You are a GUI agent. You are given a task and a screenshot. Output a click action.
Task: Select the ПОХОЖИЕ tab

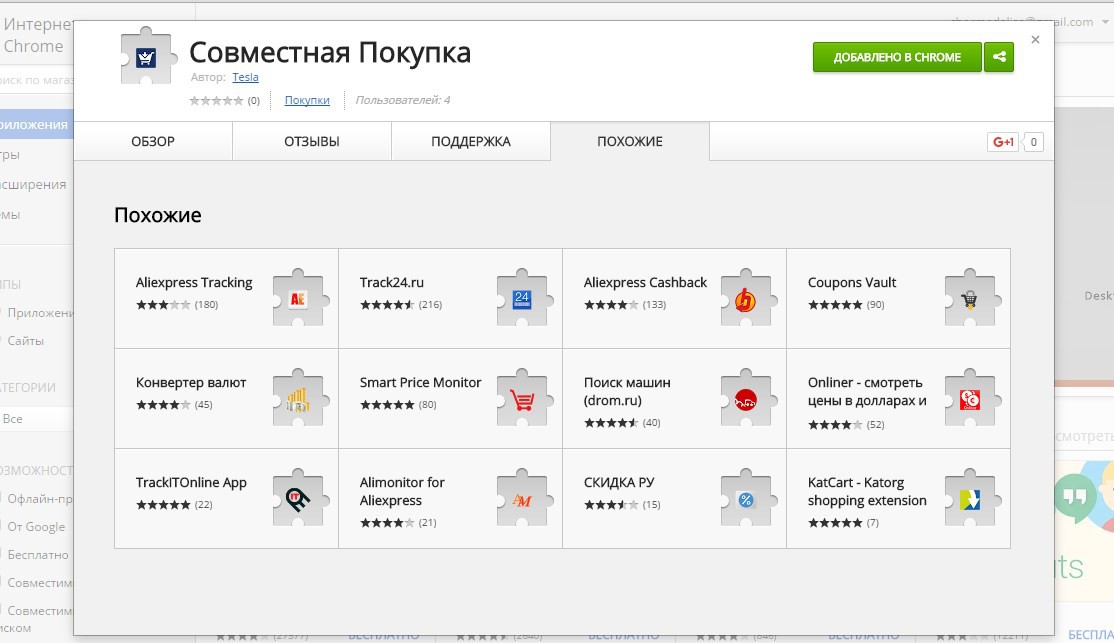pos(630,141)
